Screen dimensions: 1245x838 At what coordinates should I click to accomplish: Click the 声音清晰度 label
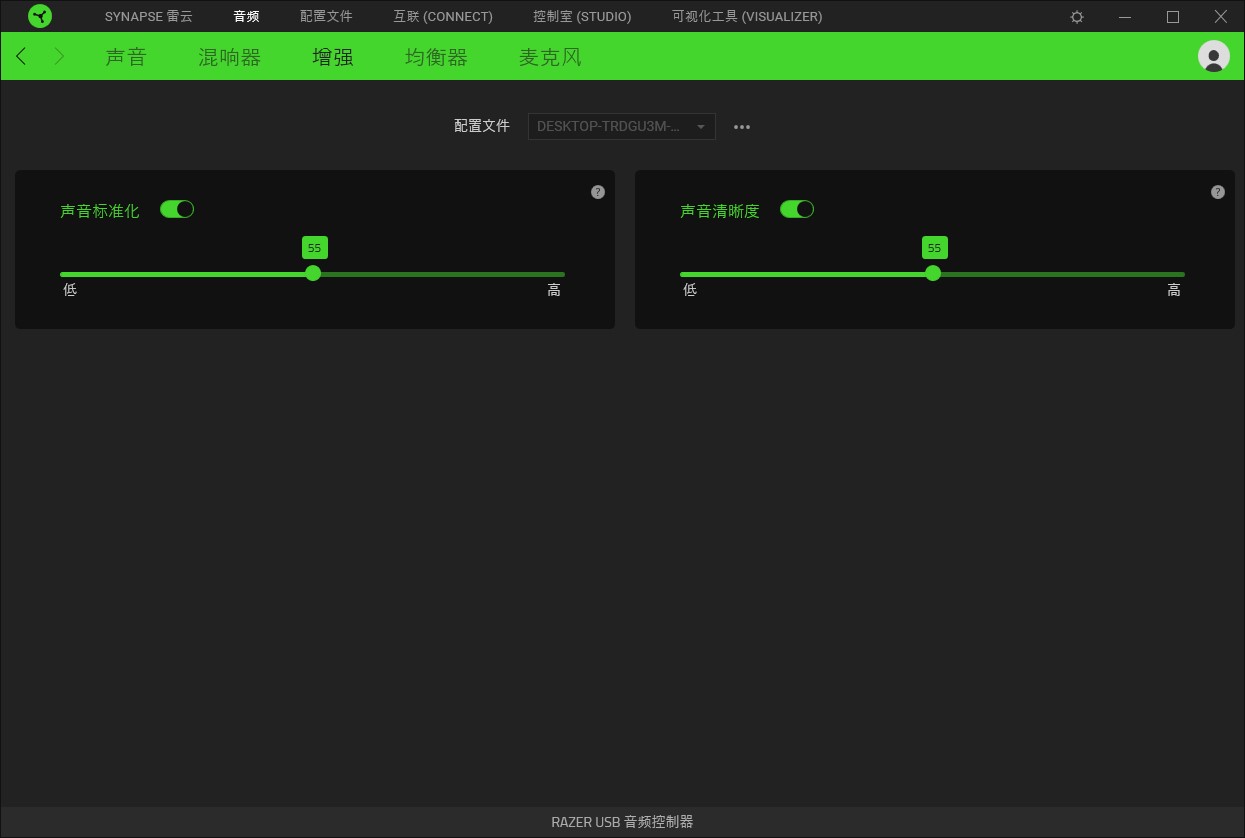pos(720,211)
